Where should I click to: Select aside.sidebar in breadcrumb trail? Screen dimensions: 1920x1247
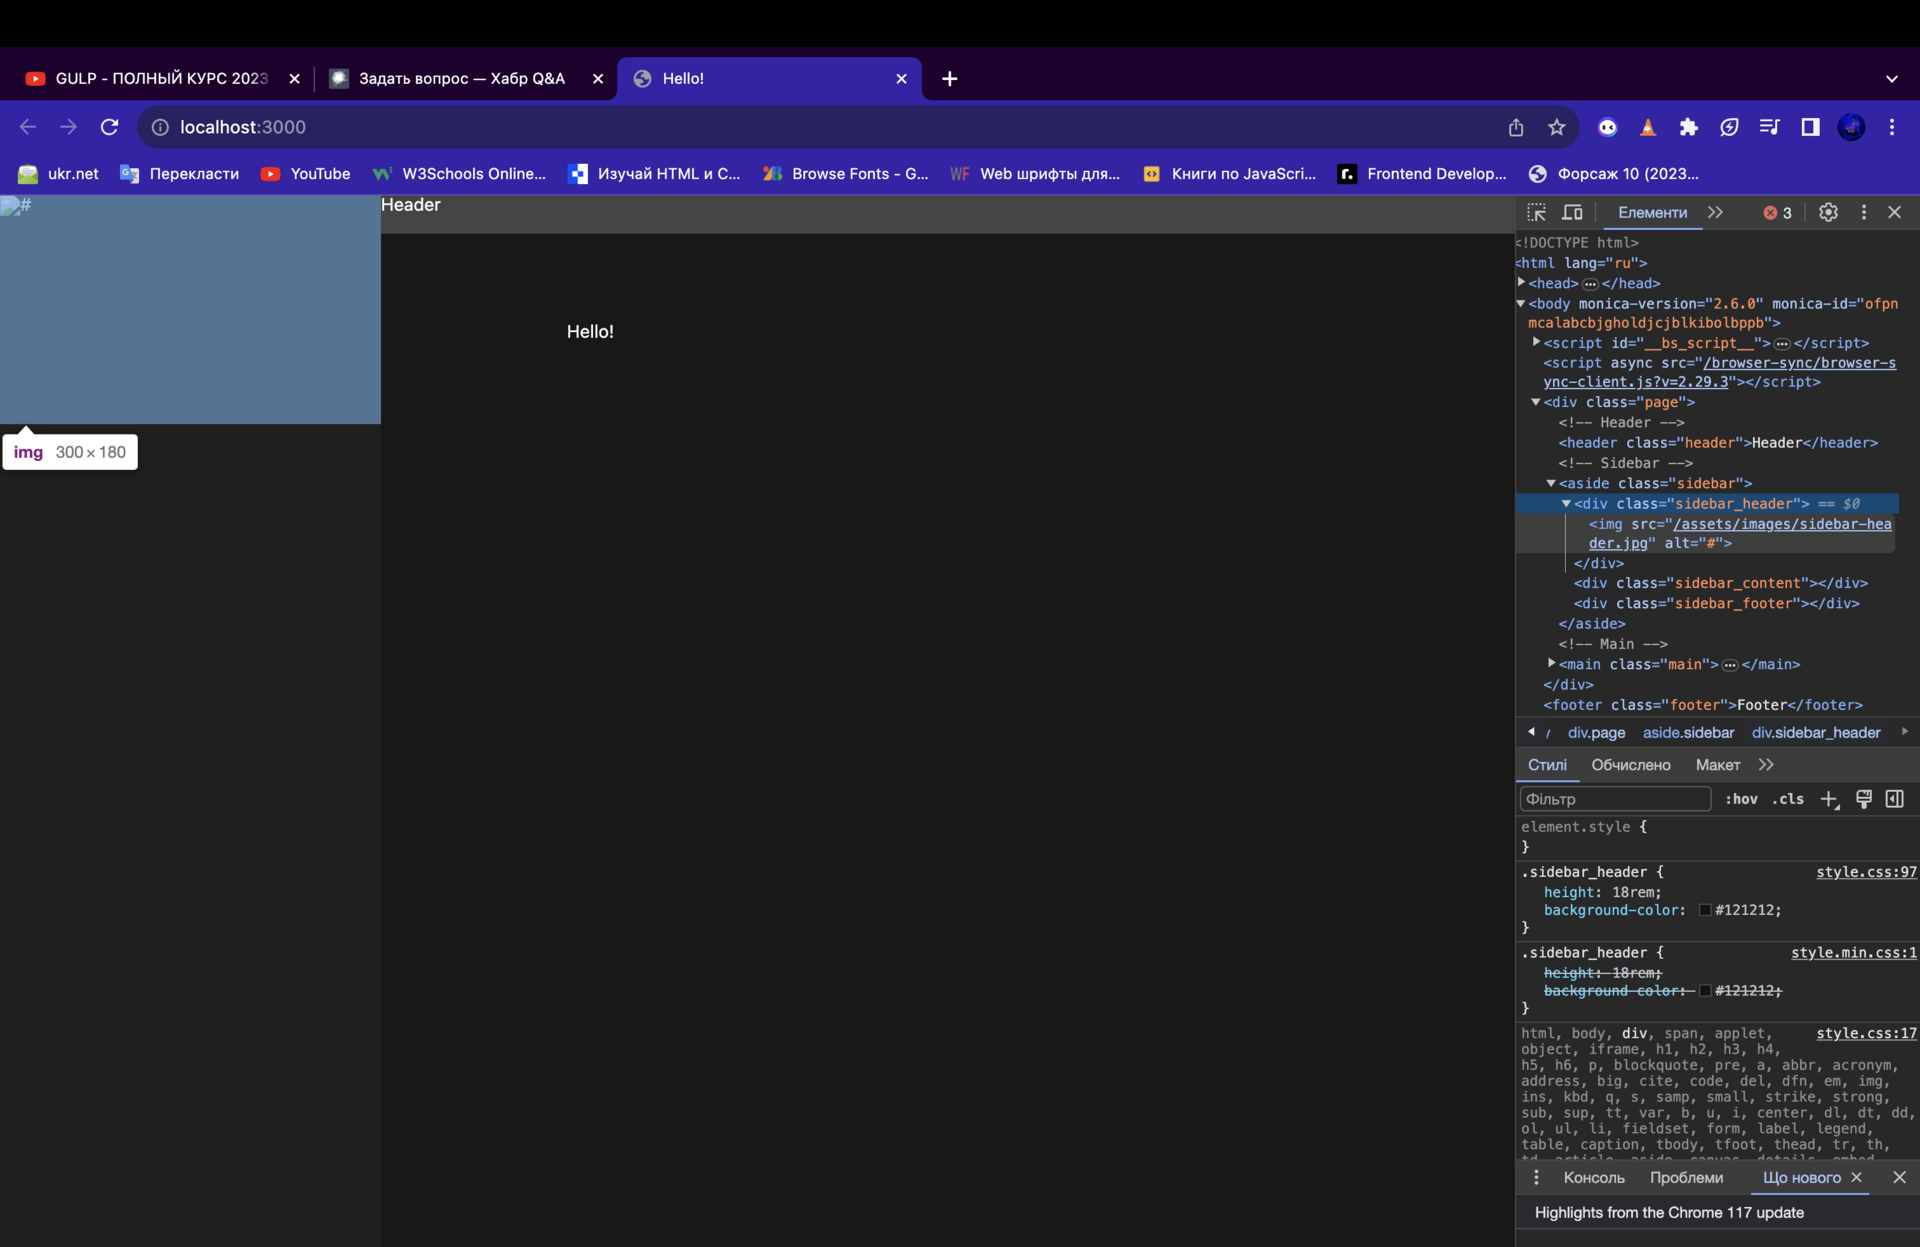1688,733
